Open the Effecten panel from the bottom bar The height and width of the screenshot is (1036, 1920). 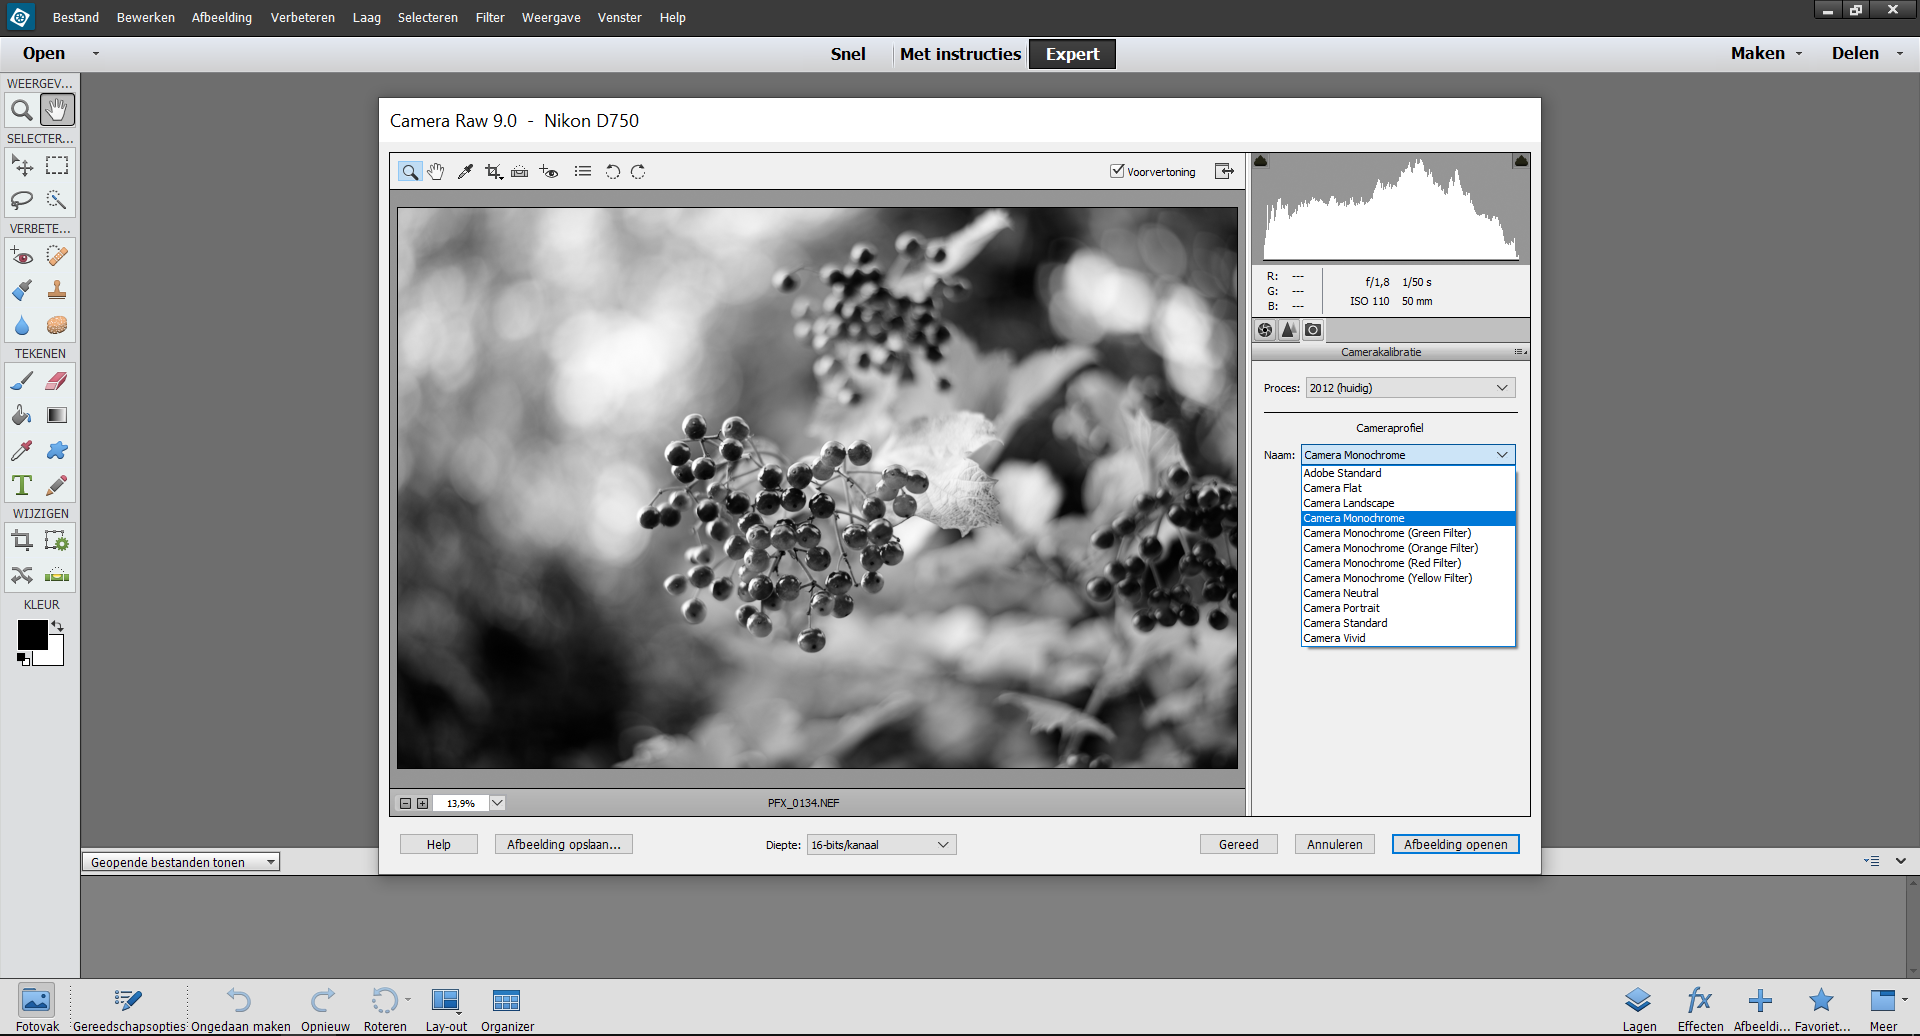(1699, 1000)
